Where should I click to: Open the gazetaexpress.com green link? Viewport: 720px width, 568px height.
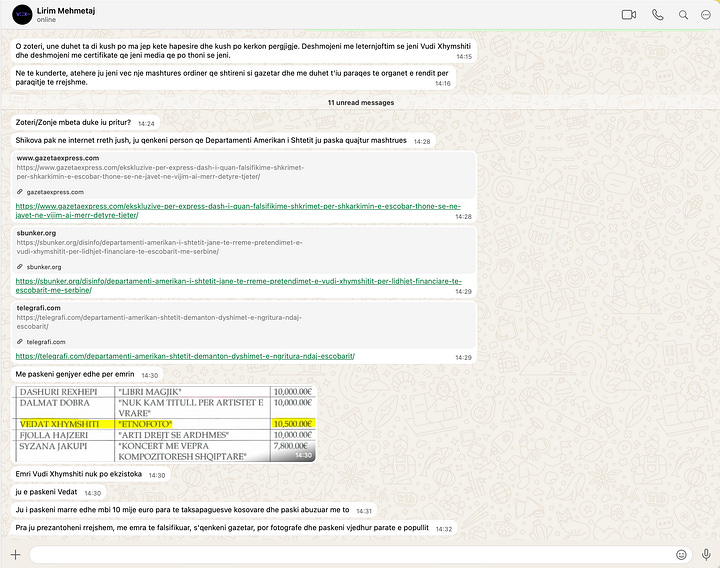coord(238,211)
